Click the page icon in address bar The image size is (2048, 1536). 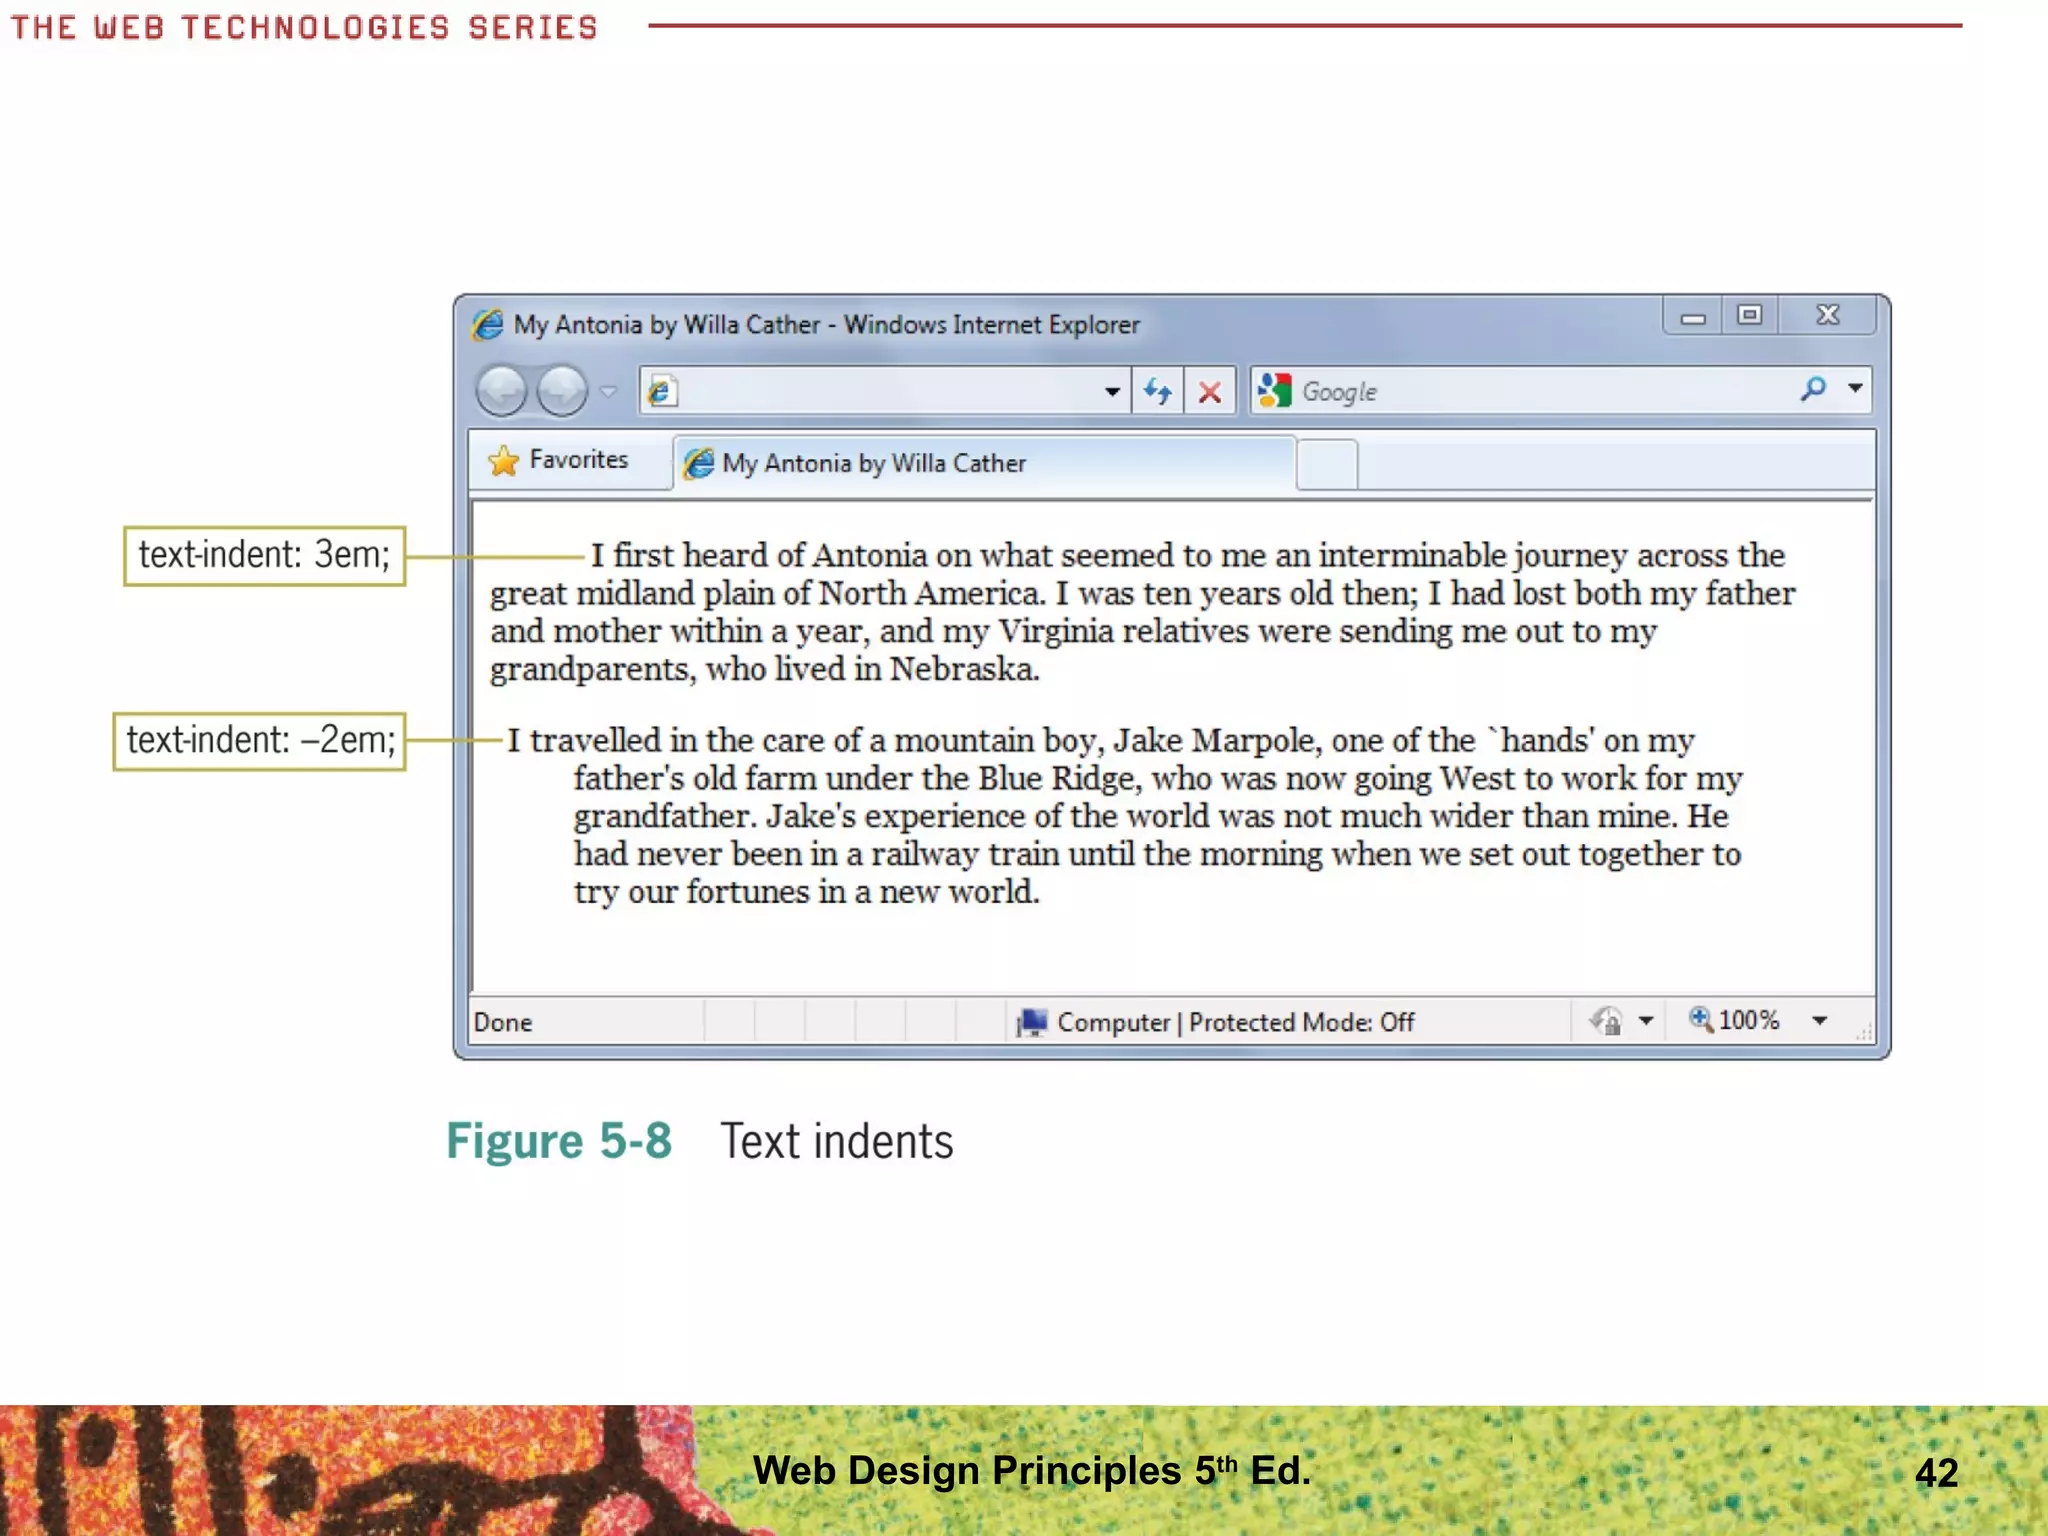(661, 390)
